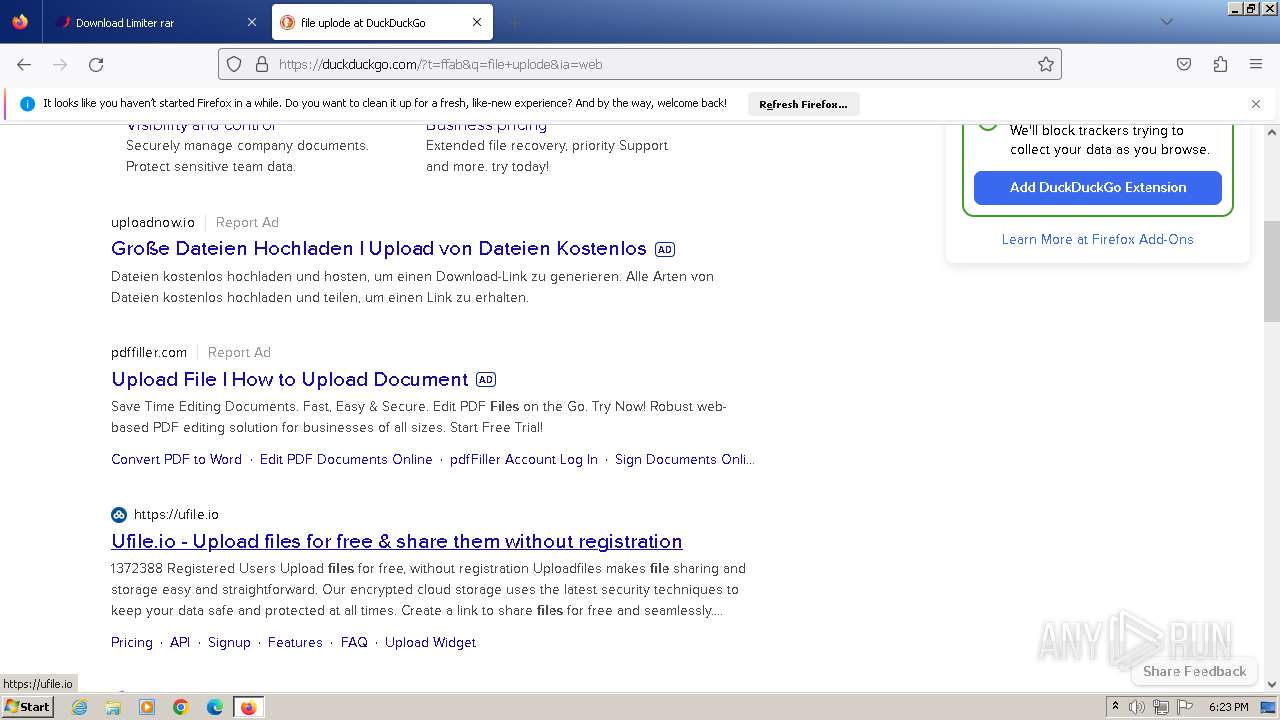The height and width of the screenshot is (720, 1280).
Task: Expand the list all tabs arrow
Action: (1166, 22)
